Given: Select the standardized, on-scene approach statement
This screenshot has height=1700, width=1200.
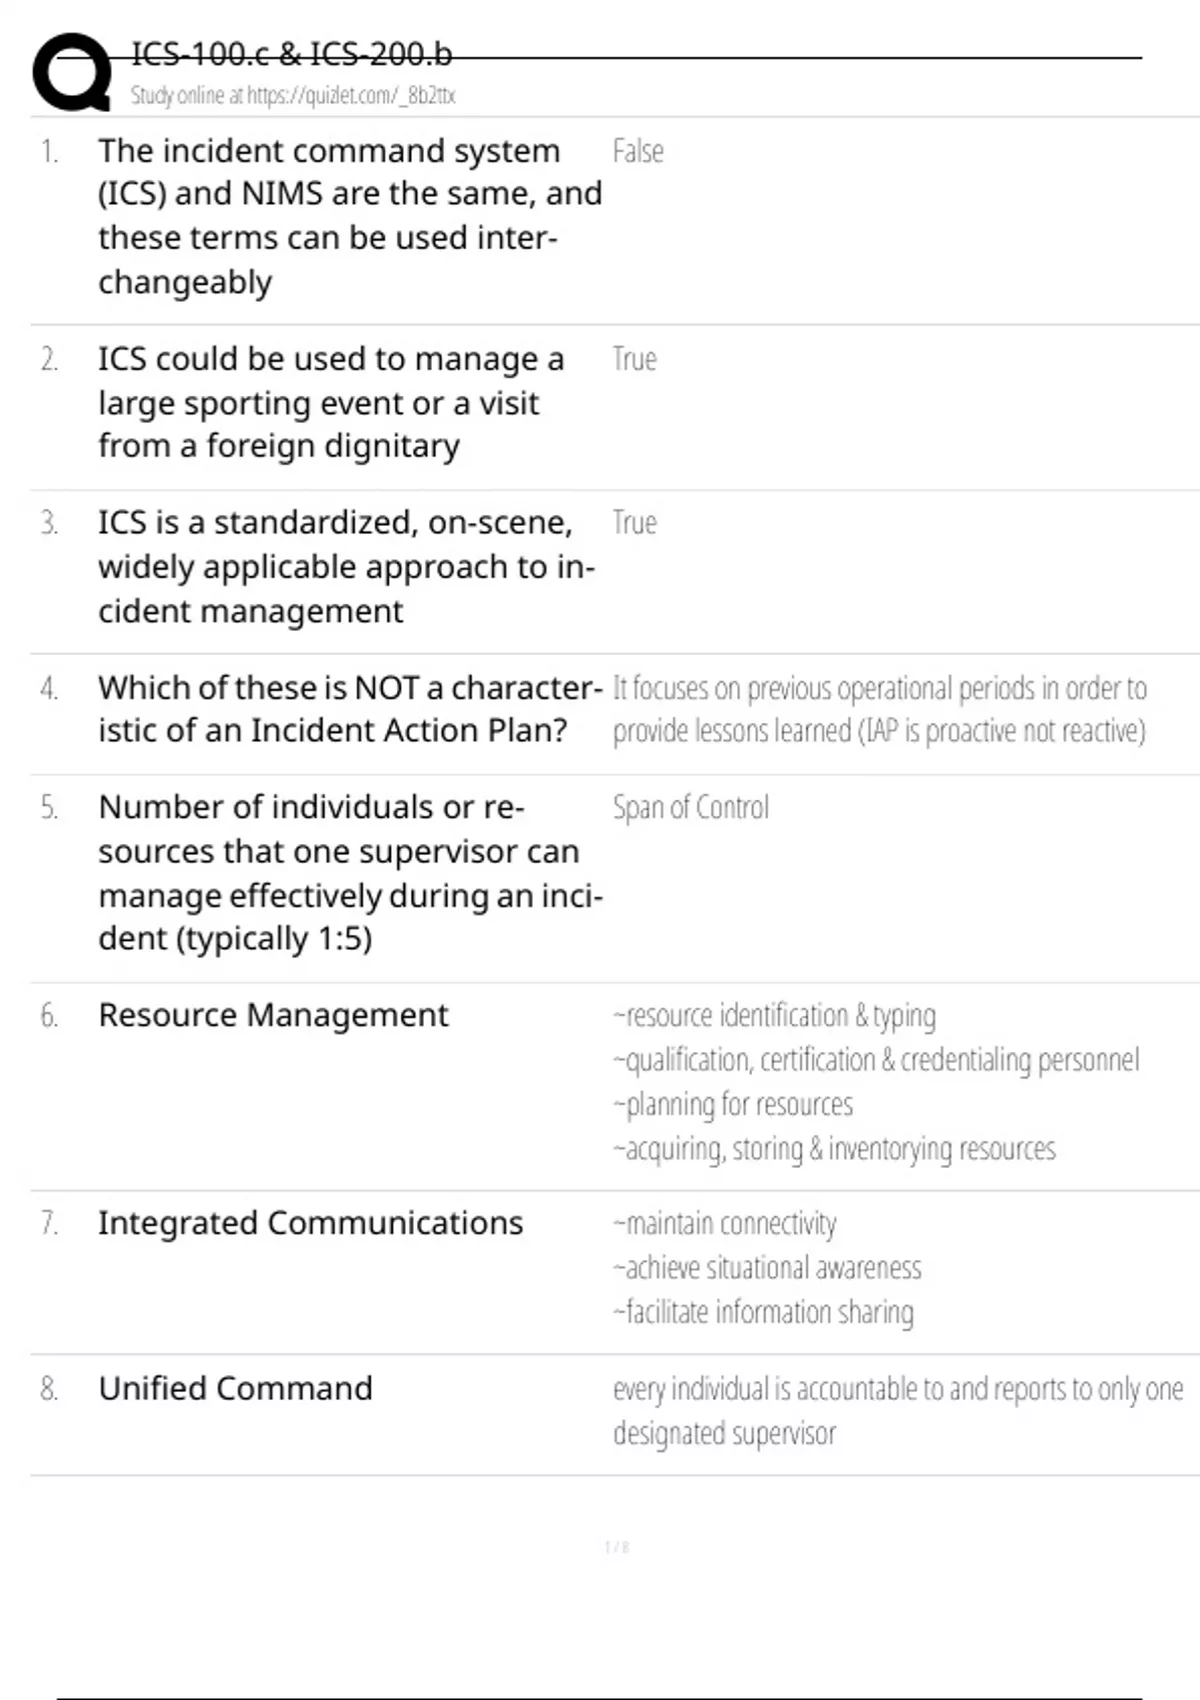Looking at the screenshot, I should pyautogui.click(x=345, y=566).
